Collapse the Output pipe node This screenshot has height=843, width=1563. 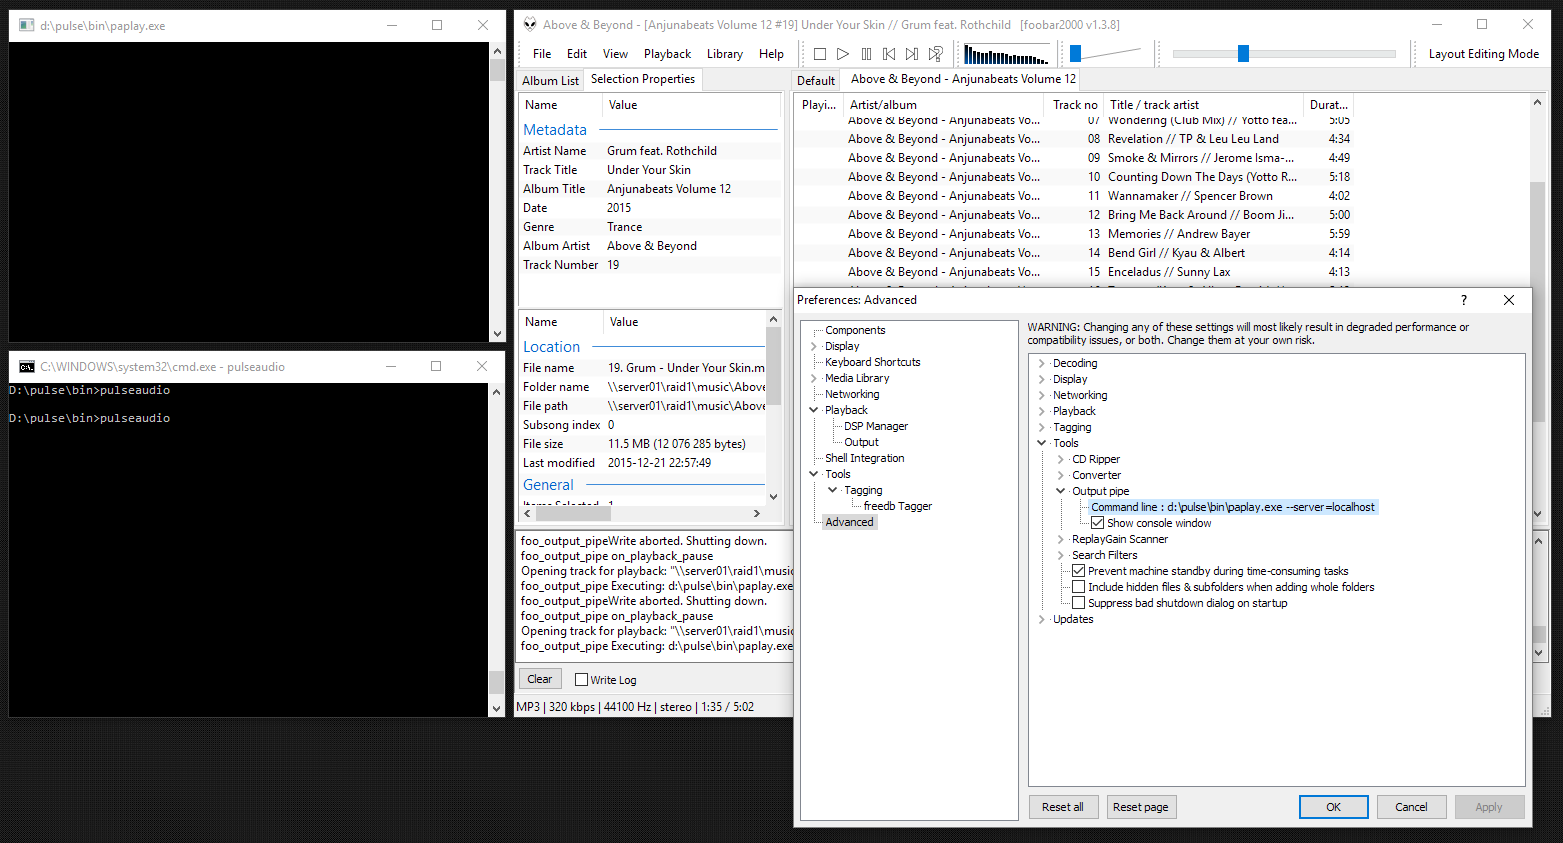pos(1061,491)
